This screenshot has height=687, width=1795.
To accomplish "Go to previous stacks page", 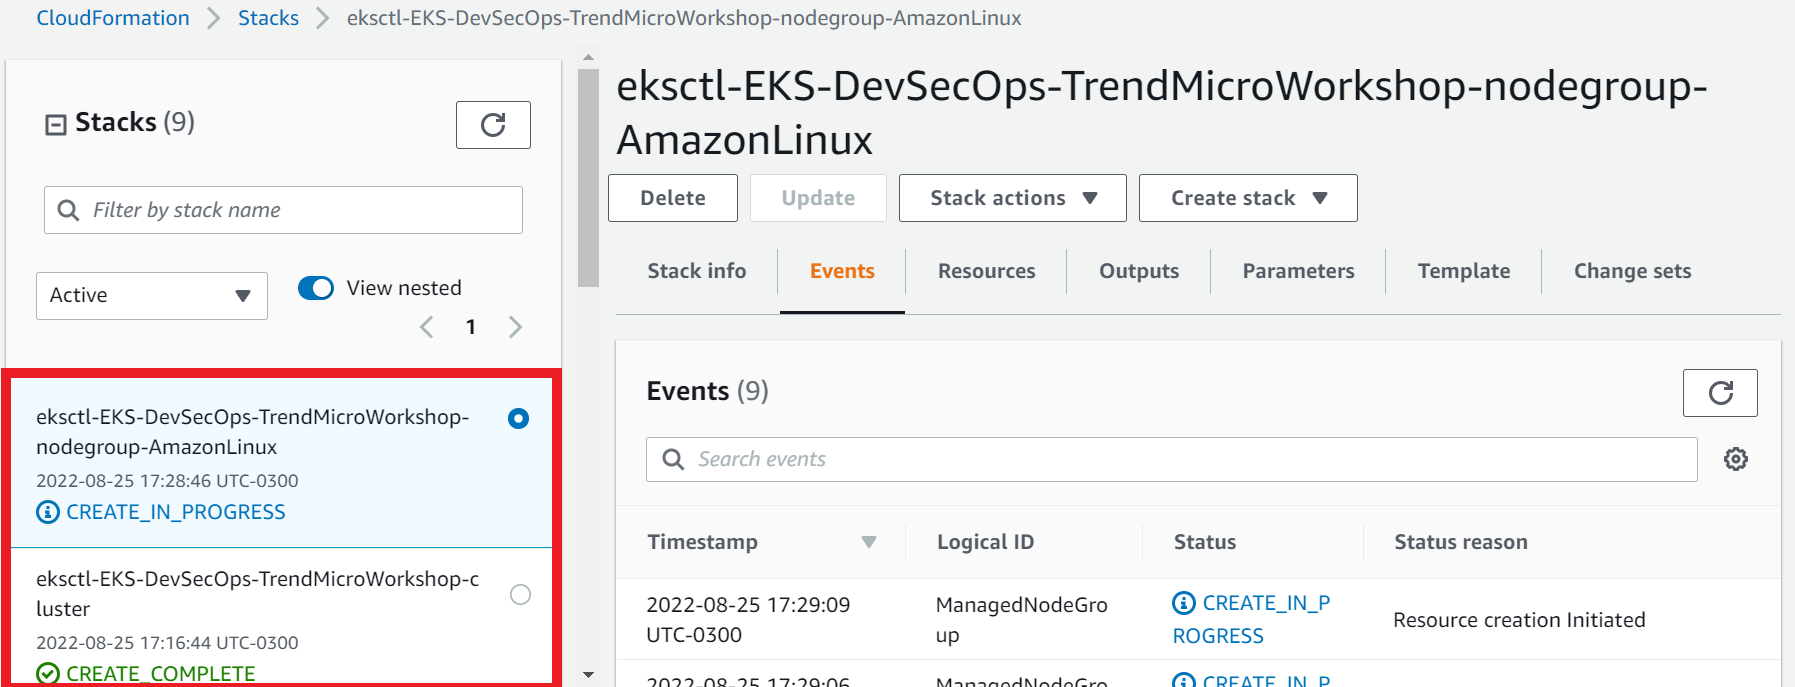I will click(x=427, y=327).
